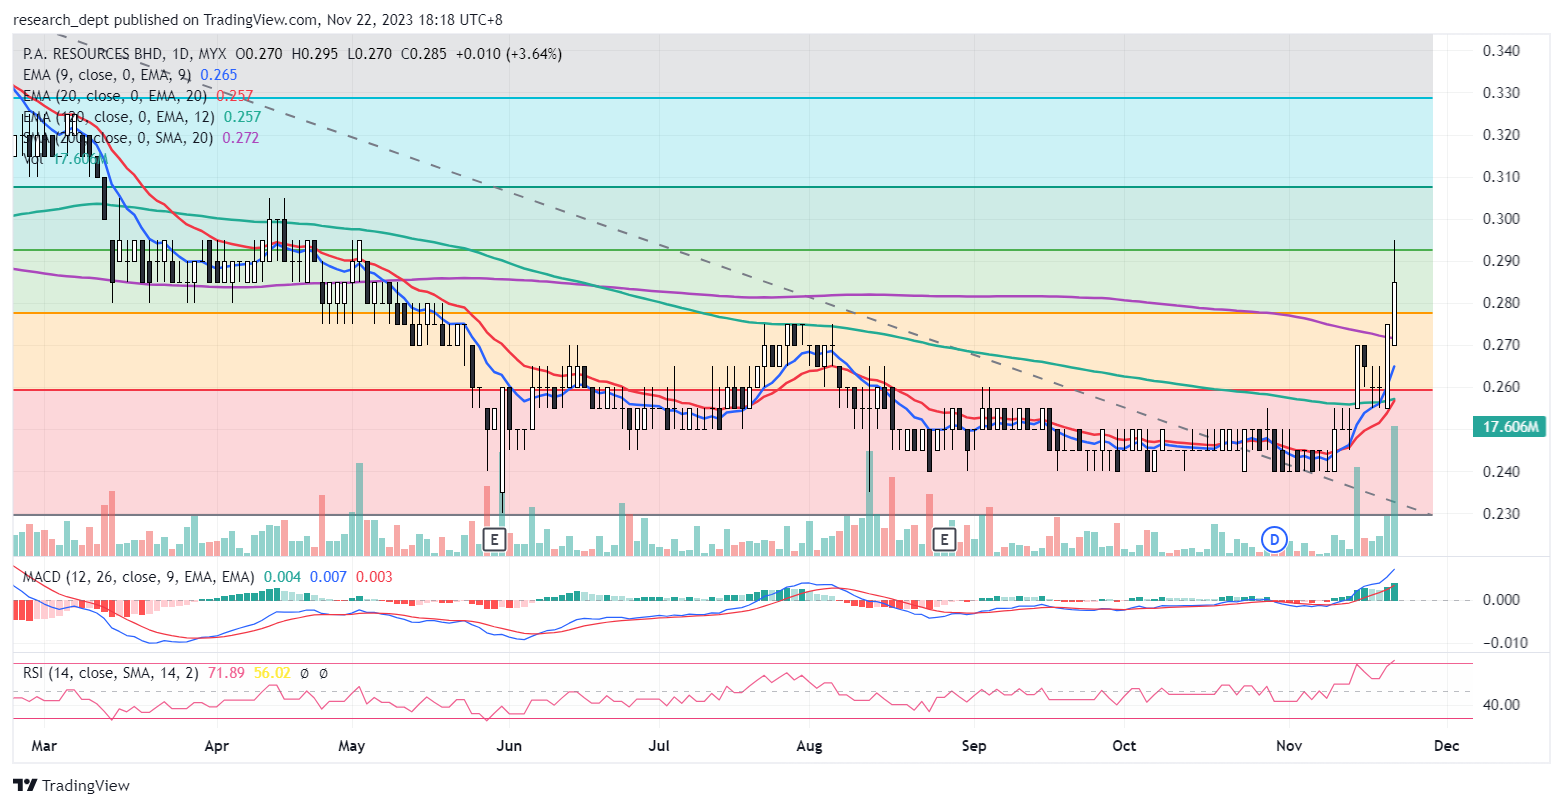The image size is (1563, 807).
Task: Click the Oct label on time axis
Action: 1125,746
